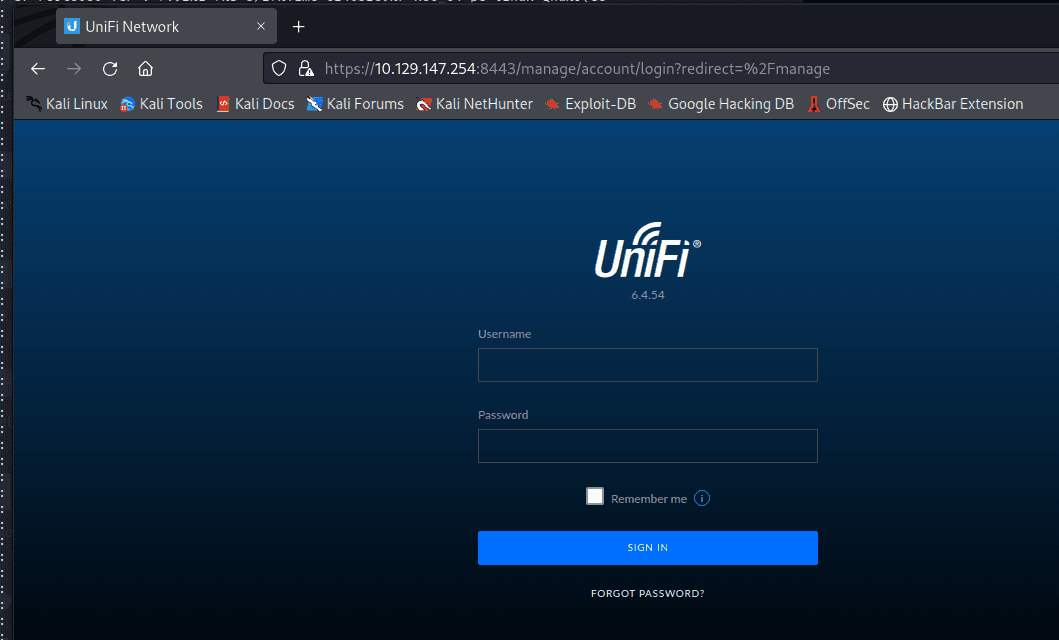
Task: Click the padlock security warning icon
Action: point(306,69)
